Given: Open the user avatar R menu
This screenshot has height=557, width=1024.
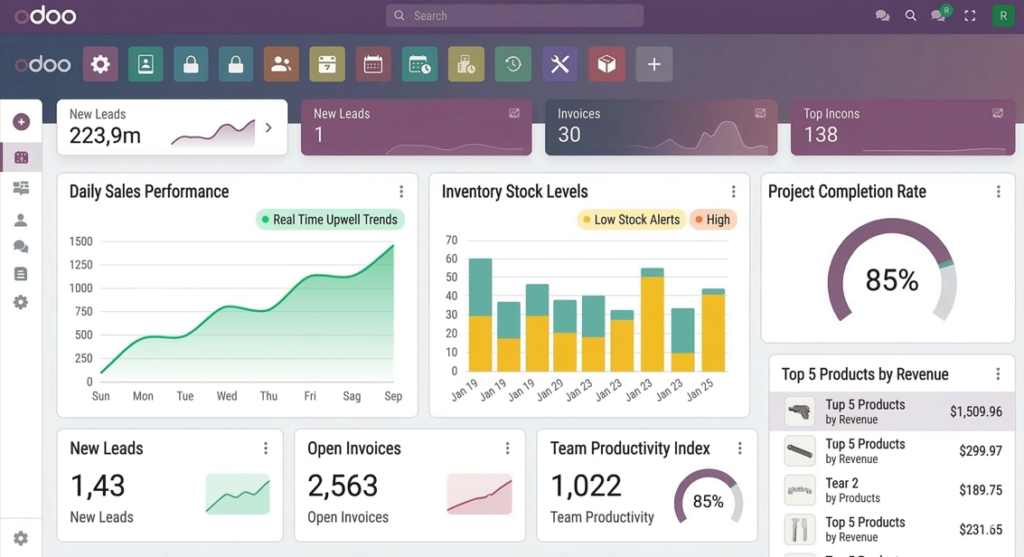Looking at the screenshot, I should point(1001,16).
